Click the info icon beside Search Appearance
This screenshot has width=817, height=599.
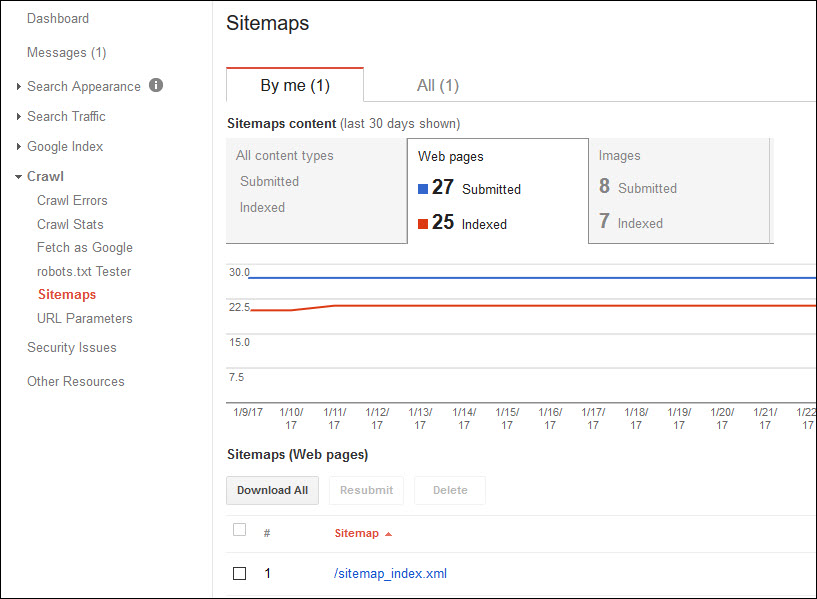(x=156, y=86)
